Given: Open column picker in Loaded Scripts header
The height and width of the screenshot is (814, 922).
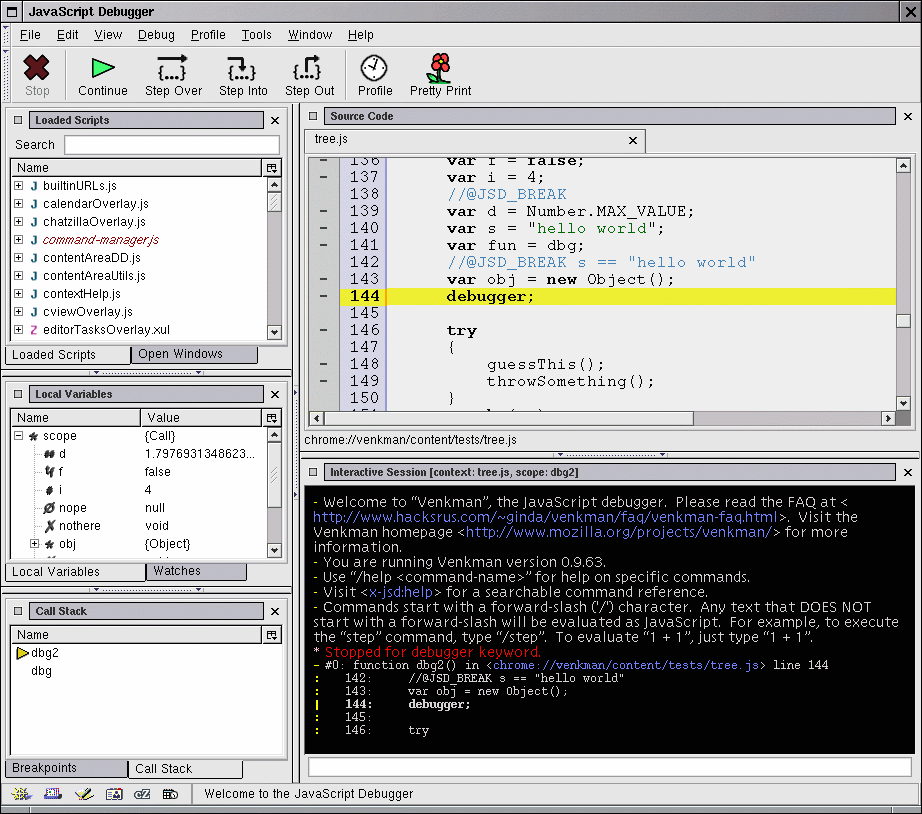Looking at the screenshot, I should (272, 168).
